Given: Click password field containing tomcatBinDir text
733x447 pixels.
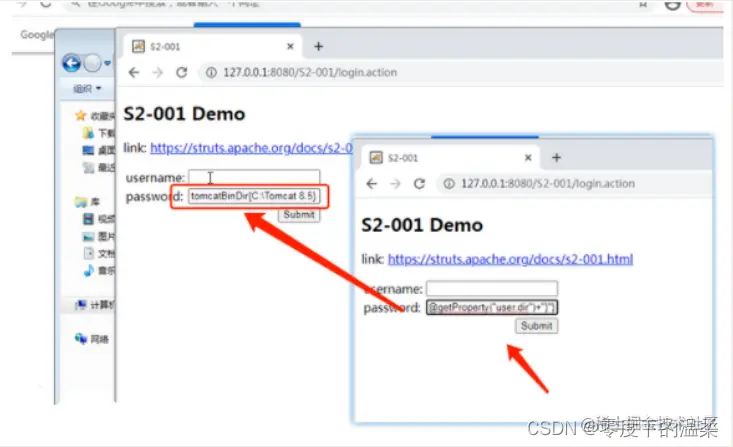Looking at the screenshot, I should (254, 196).
